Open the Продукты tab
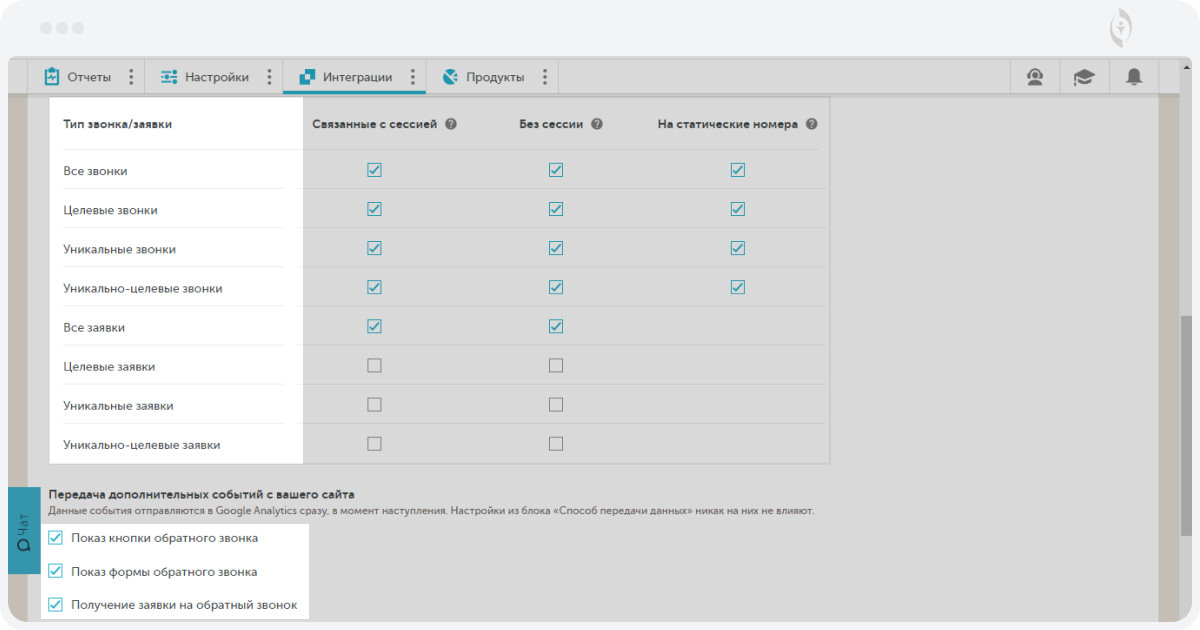 [x=493, y=77]
